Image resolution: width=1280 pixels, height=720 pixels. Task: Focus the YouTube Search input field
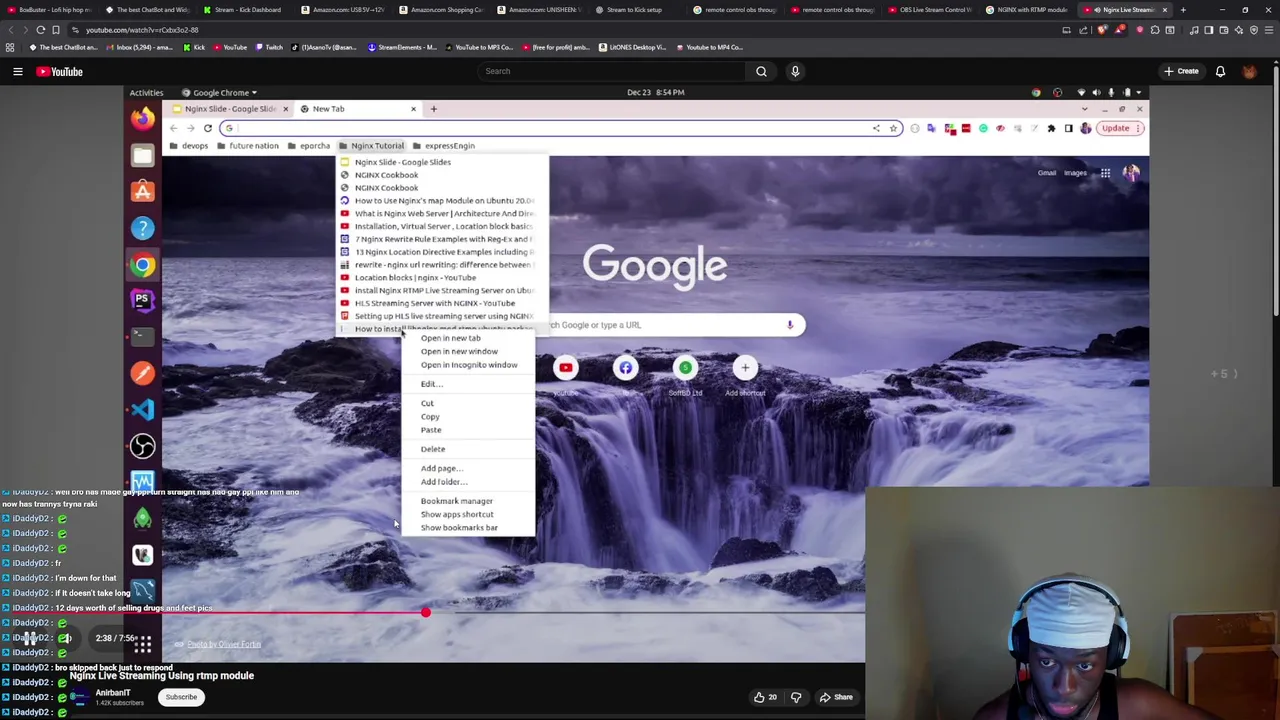coord(610,71)
